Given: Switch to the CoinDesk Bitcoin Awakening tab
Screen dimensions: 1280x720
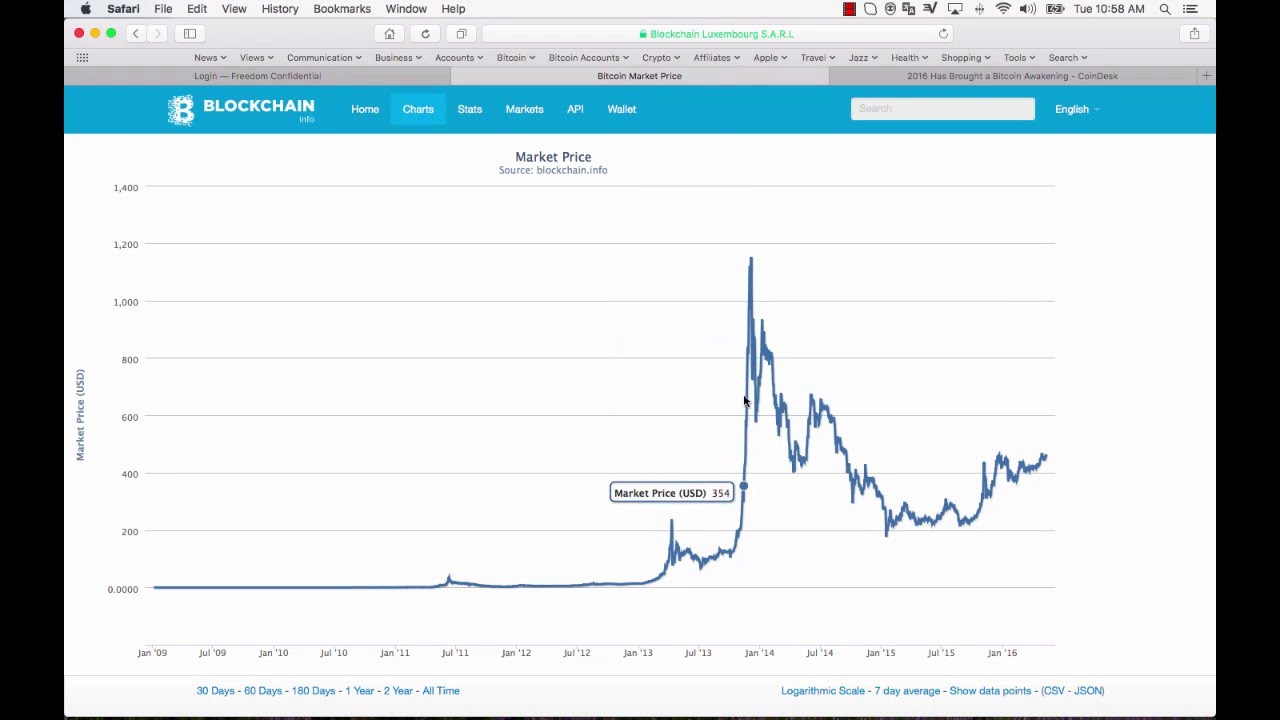Looking at the screenshot, I should 1012,76.
